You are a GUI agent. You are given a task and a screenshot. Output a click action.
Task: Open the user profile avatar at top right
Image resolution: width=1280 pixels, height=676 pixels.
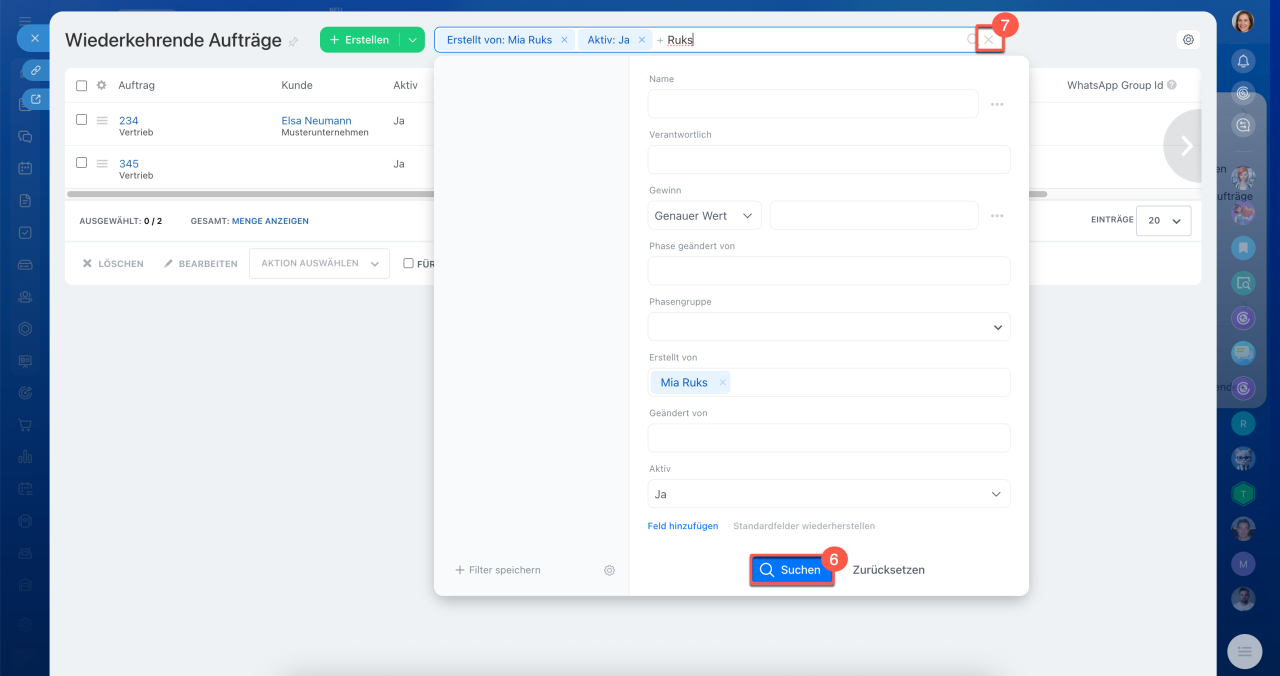pos(1243,22)
